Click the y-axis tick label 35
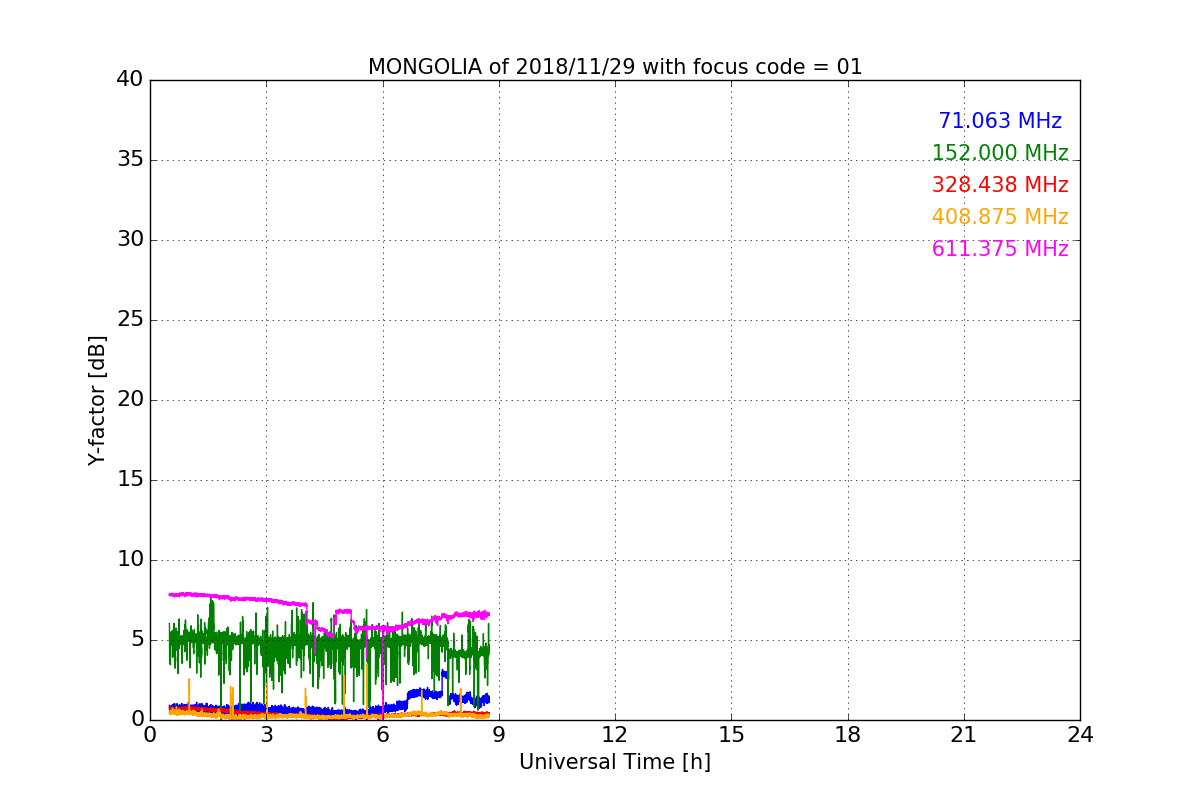Viewport: 1200px width, 800px height. 130,160
